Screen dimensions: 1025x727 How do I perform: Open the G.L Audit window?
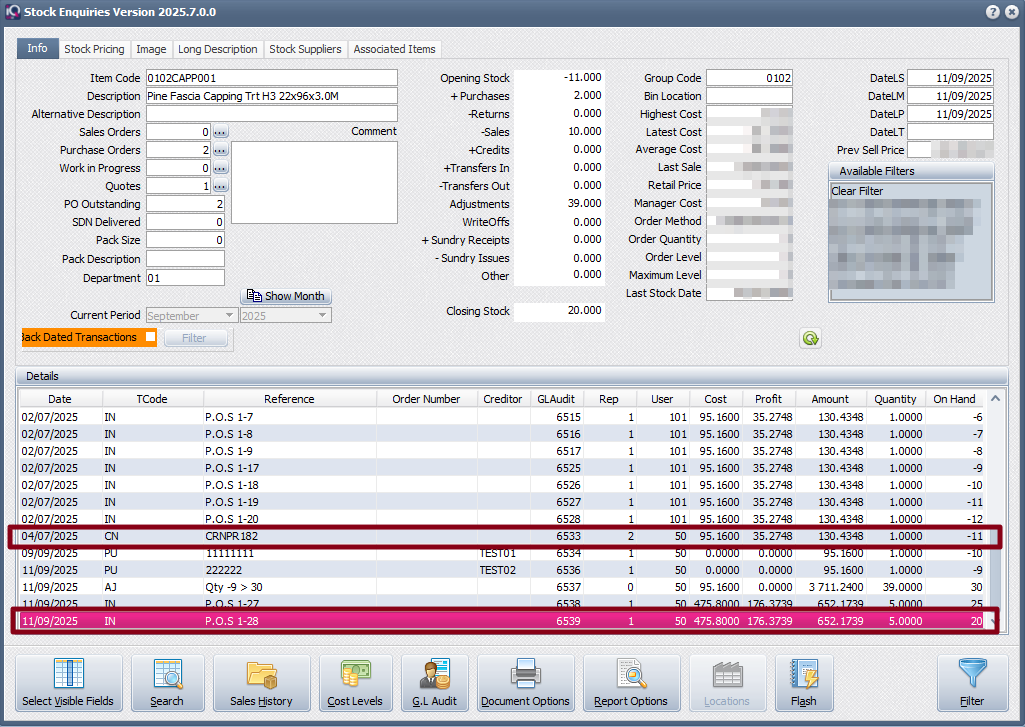tap(435, 683)
